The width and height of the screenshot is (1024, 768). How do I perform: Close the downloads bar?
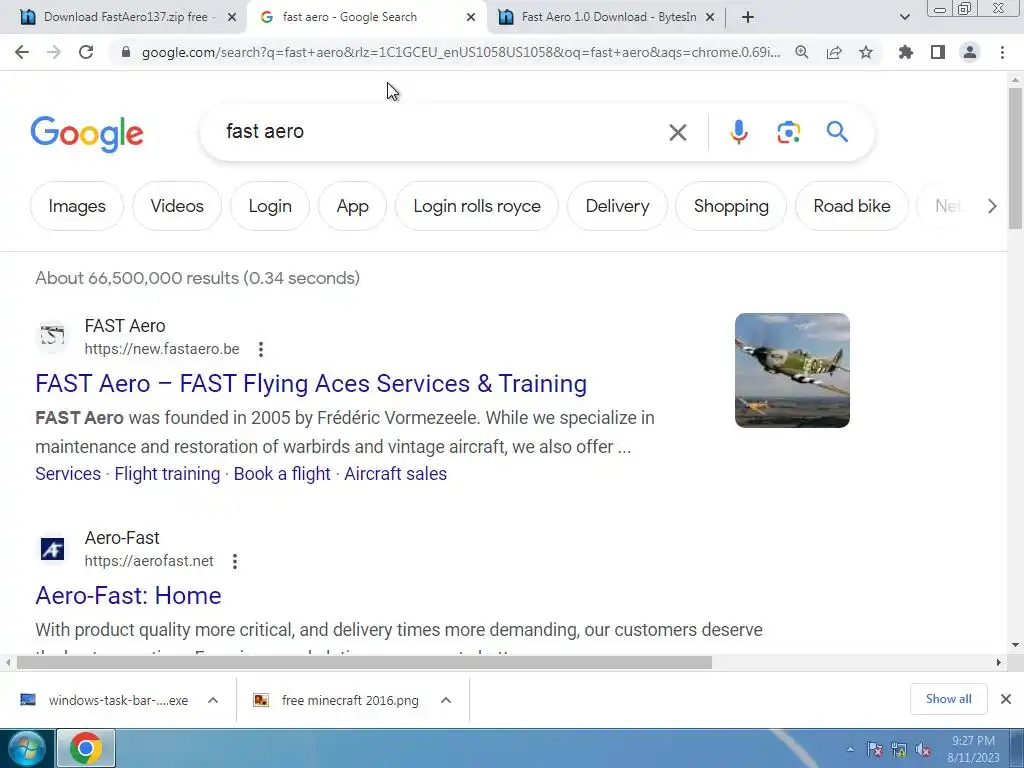[1006, 699]
